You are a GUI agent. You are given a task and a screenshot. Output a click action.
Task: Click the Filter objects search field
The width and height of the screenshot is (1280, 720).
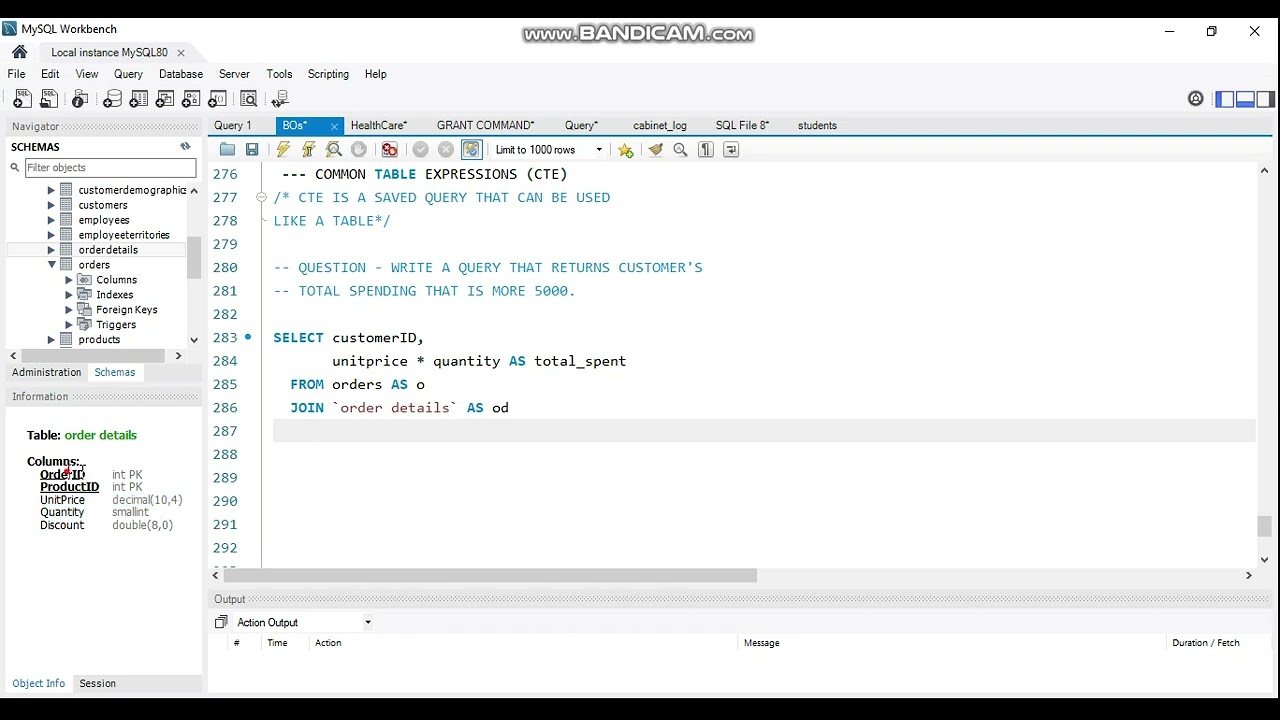[110, 168]
